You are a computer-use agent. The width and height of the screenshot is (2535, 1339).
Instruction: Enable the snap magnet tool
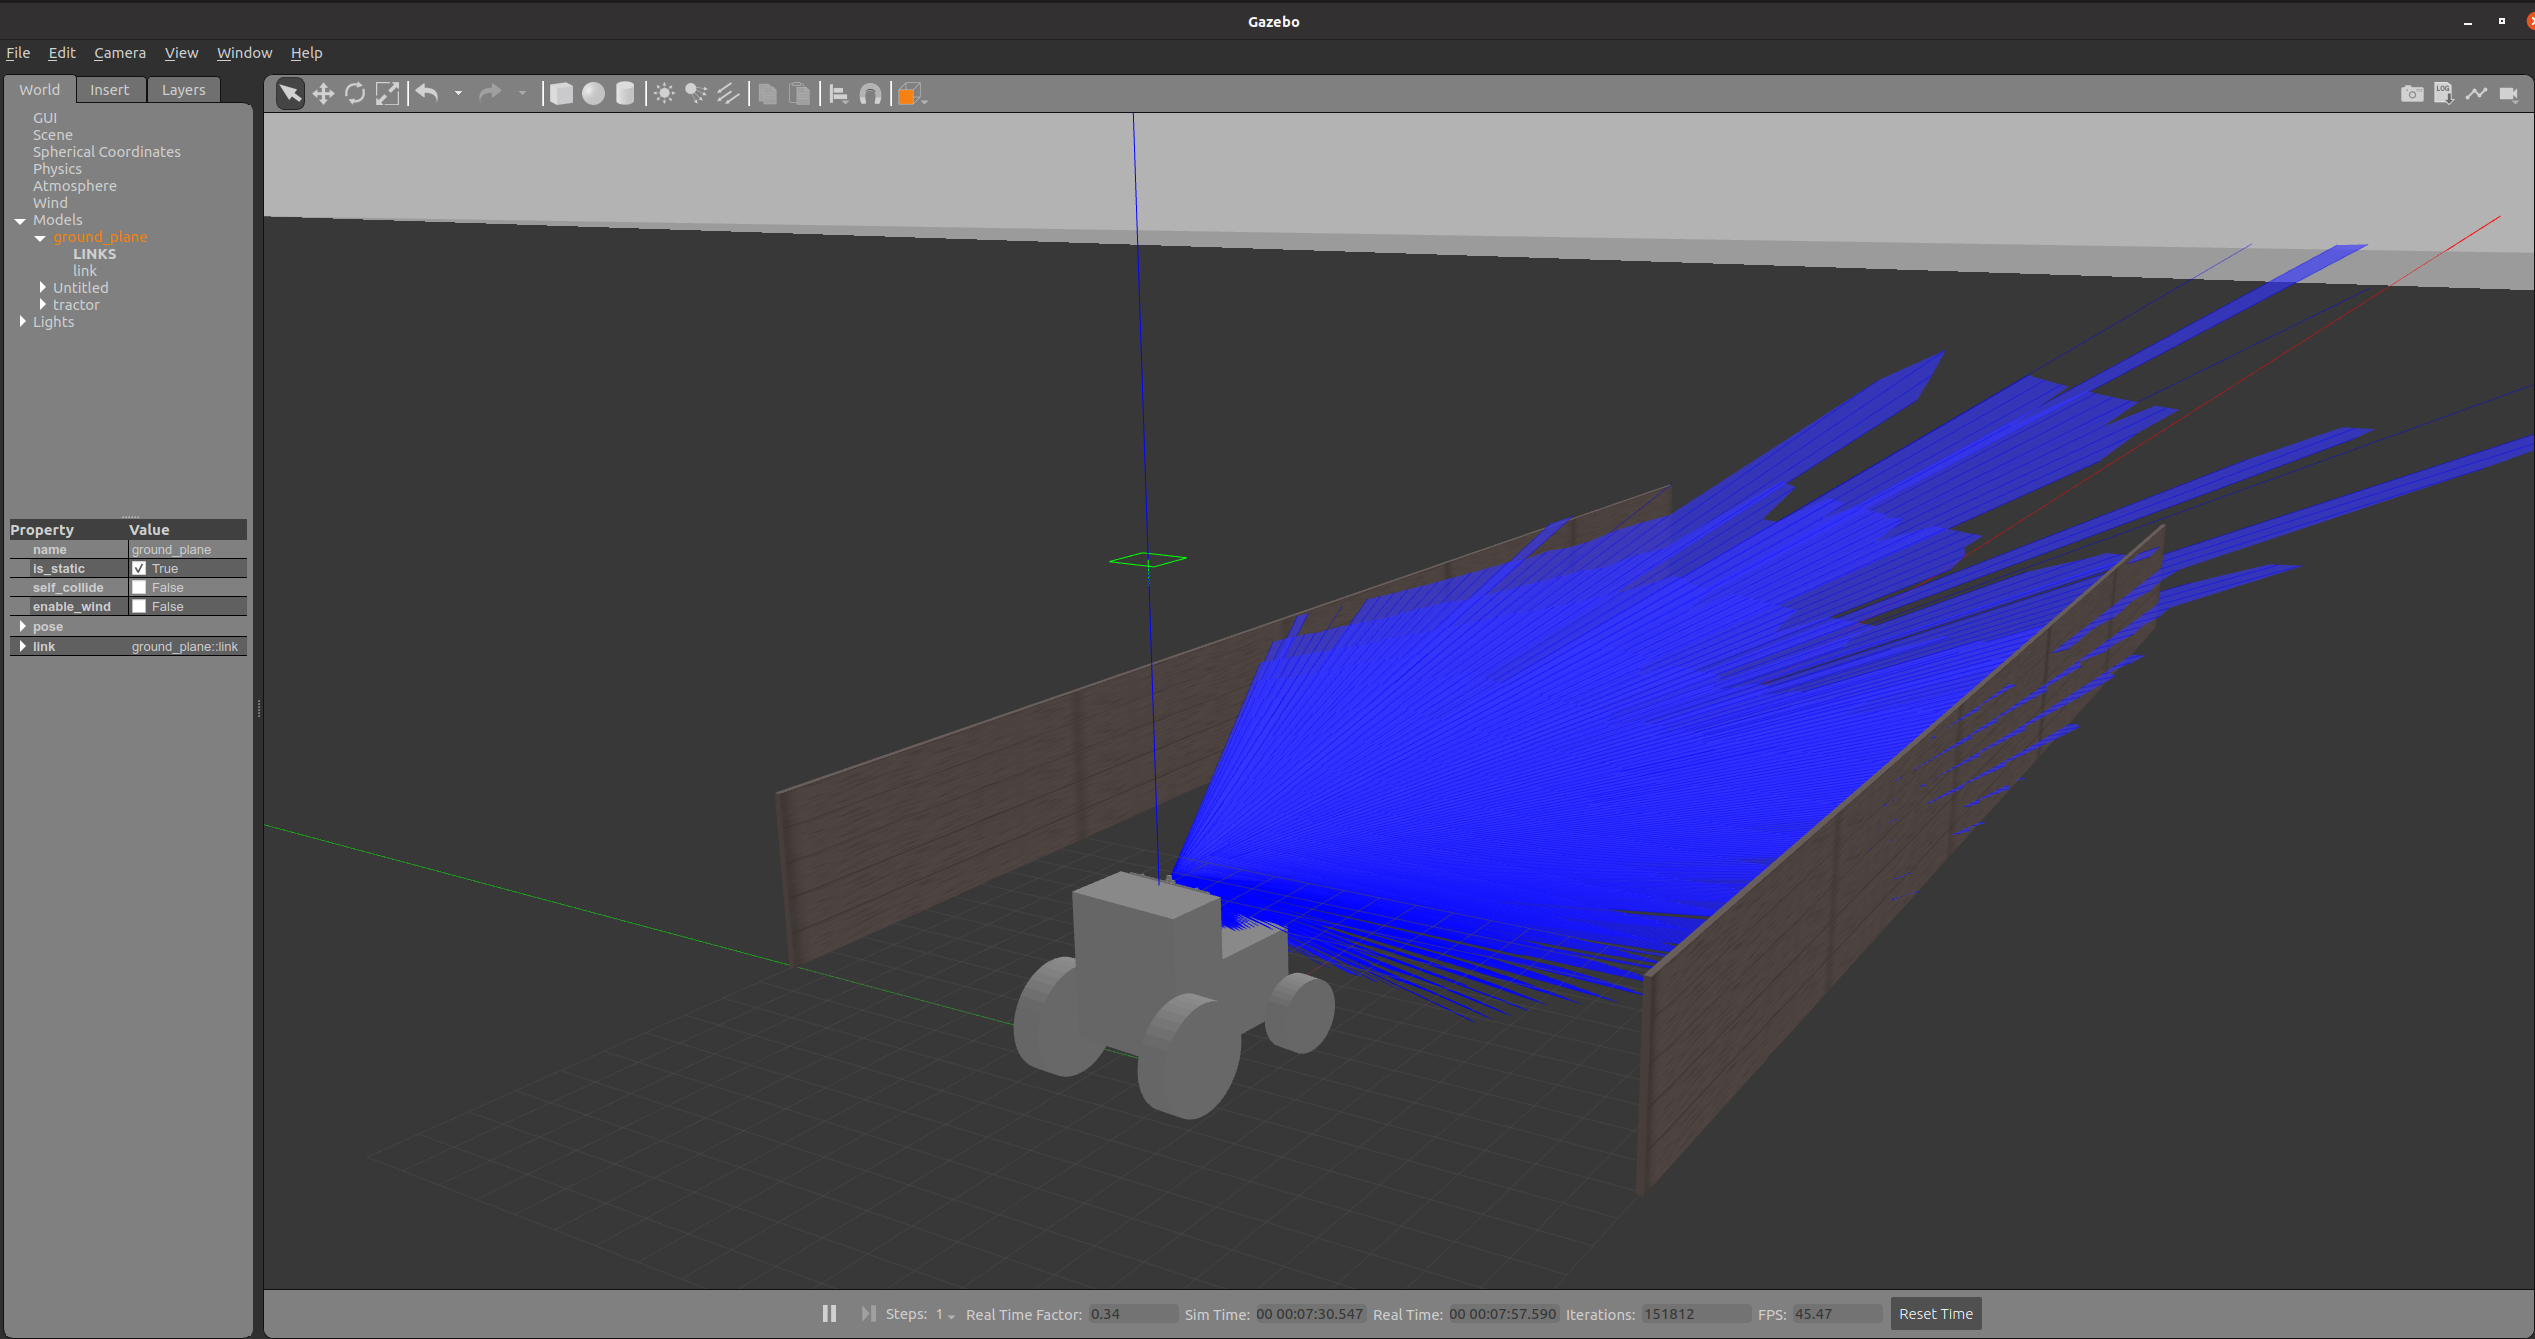(871, 94)
